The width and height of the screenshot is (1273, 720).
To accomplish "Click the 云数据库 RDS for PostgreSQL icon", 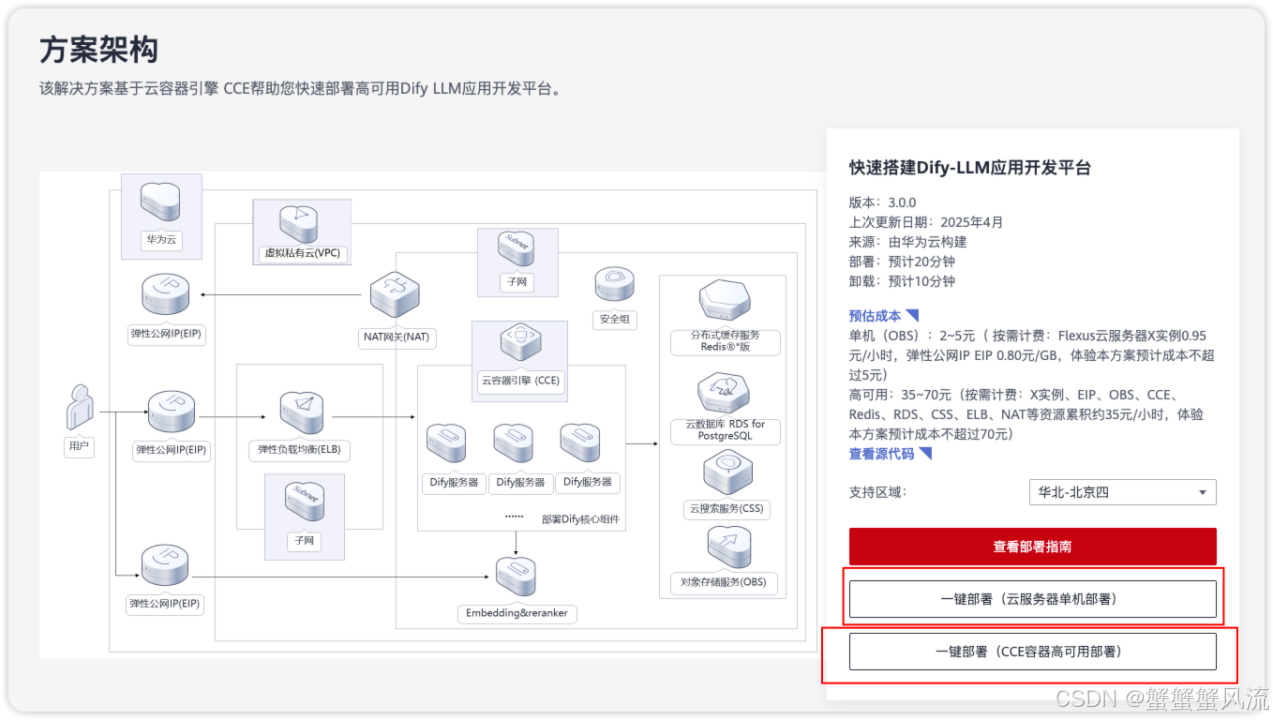I will click(724, 393).
